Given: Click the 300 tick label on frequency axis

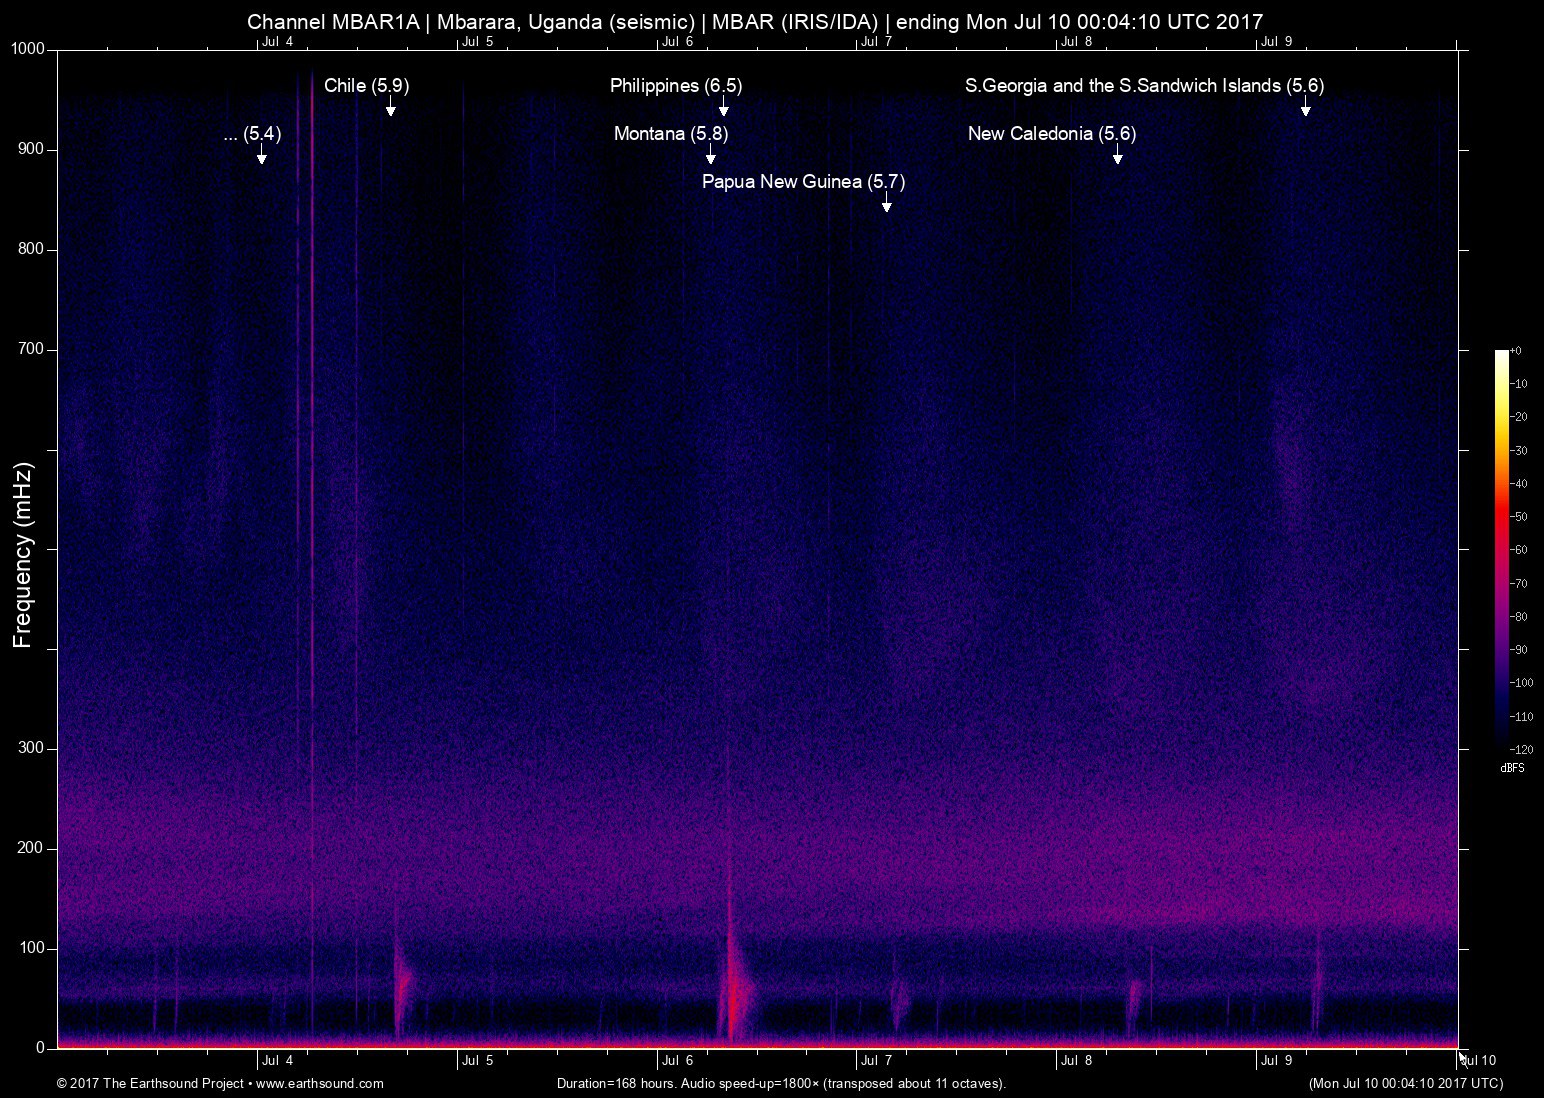Looking at the screenshot, I should (x=32, y=748).
